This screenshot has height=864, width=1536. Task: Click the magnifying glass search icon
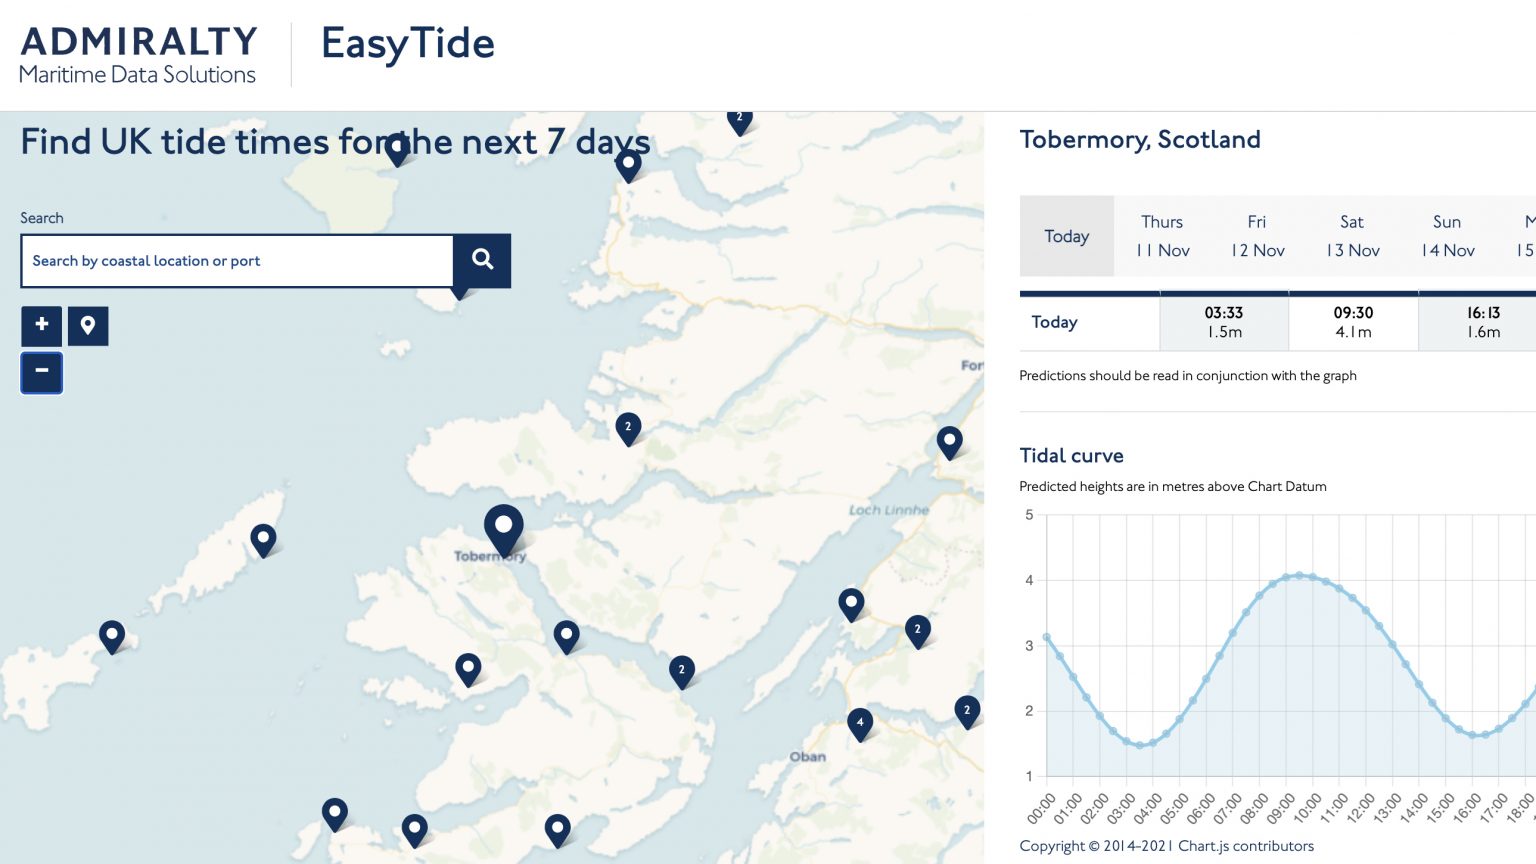pos(482,259)
